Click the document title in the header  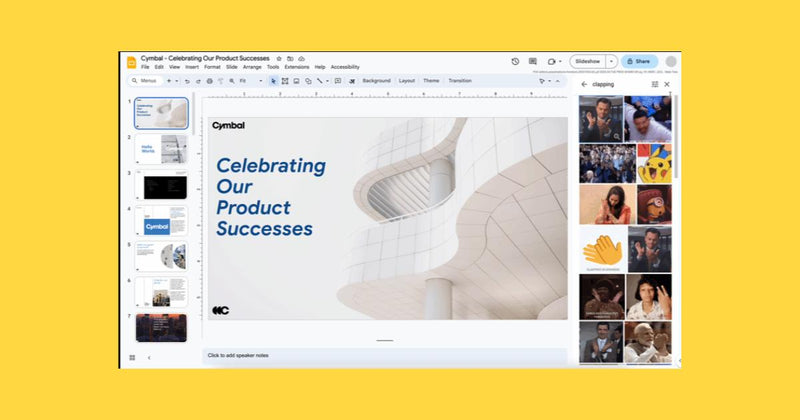point(205,58)
